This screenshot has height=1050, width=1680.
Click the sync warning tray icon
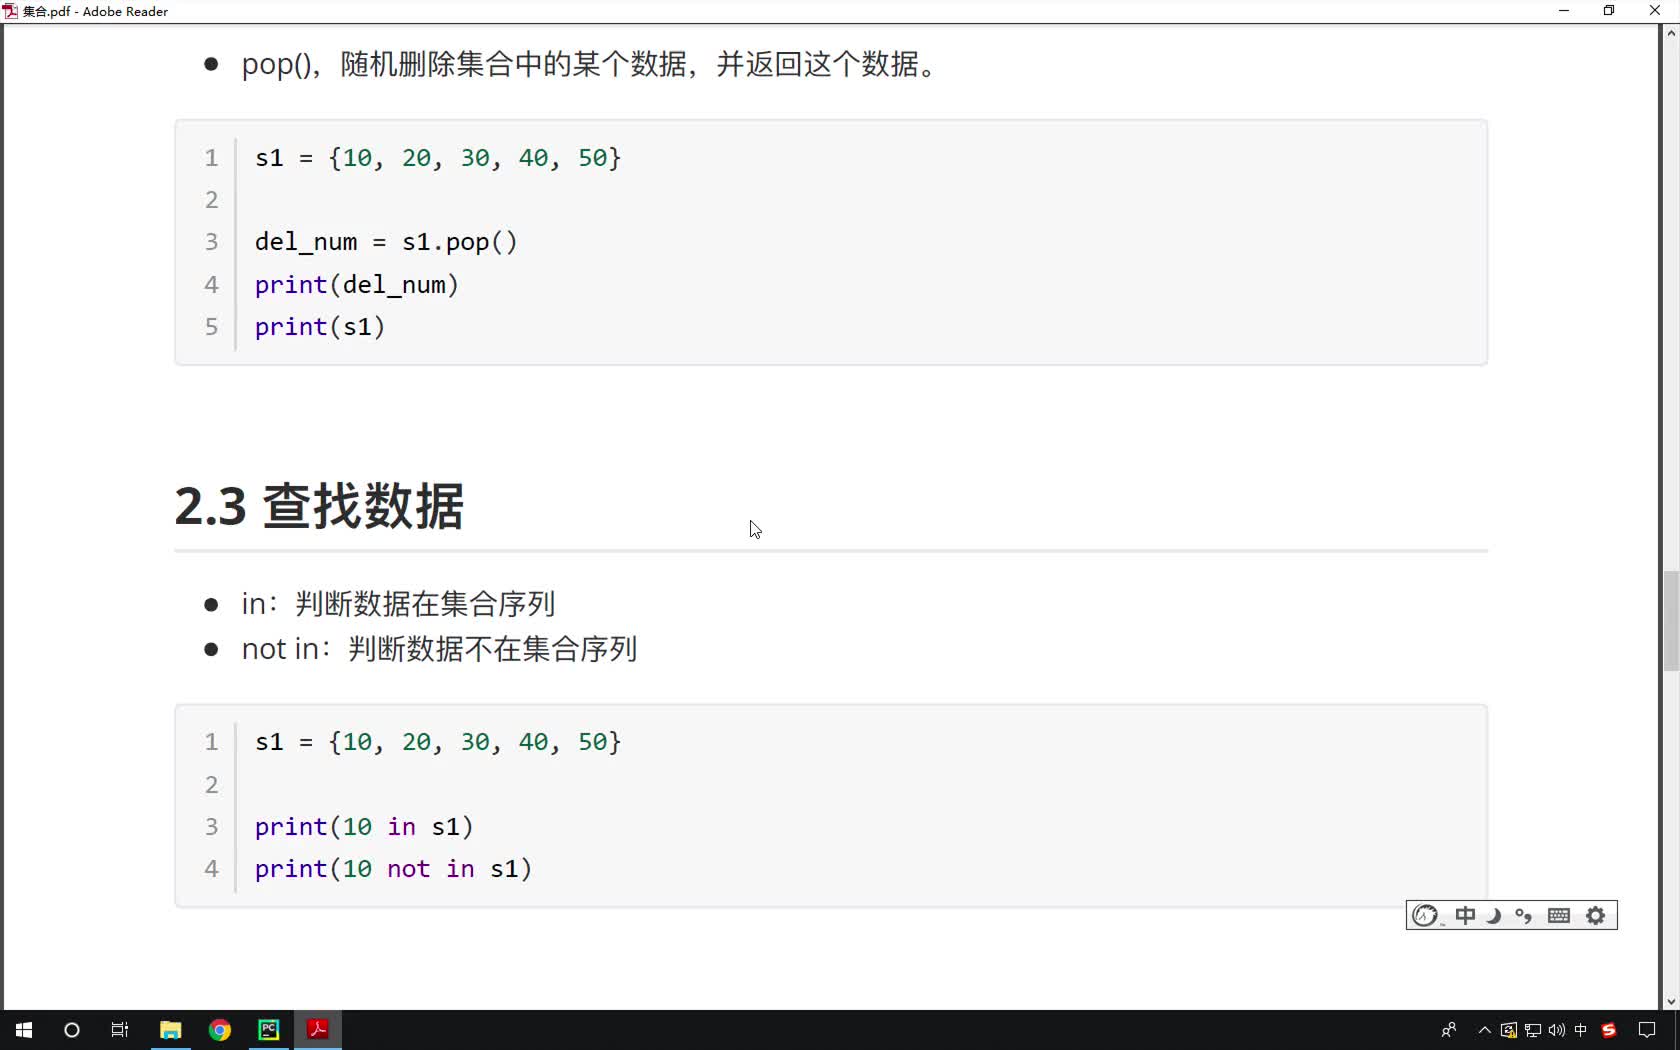coord(1509,1030)
